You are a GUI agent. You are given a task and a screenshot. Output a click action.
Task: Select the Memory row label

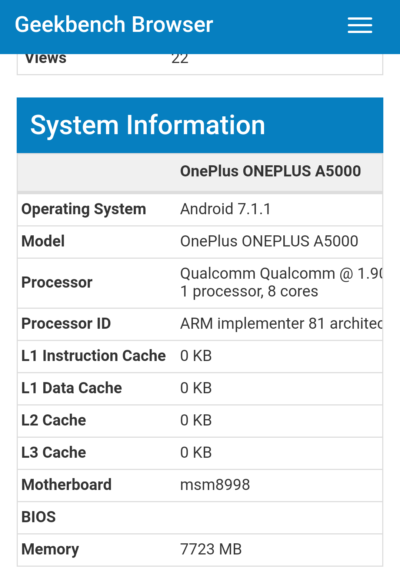[x=50, y=550]
